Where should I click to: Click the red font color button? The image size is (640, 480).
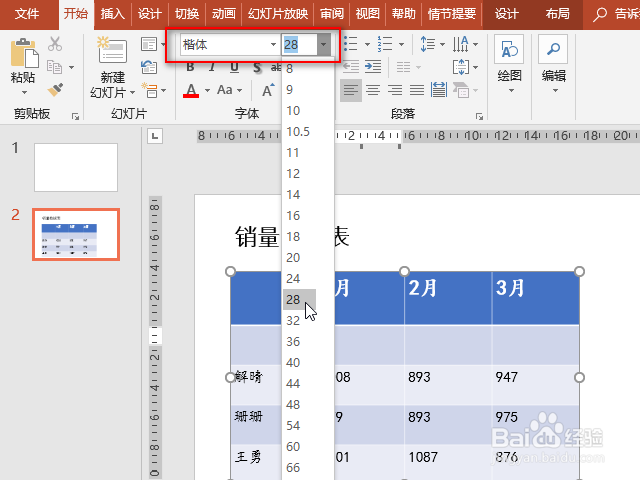coord(191,90)
